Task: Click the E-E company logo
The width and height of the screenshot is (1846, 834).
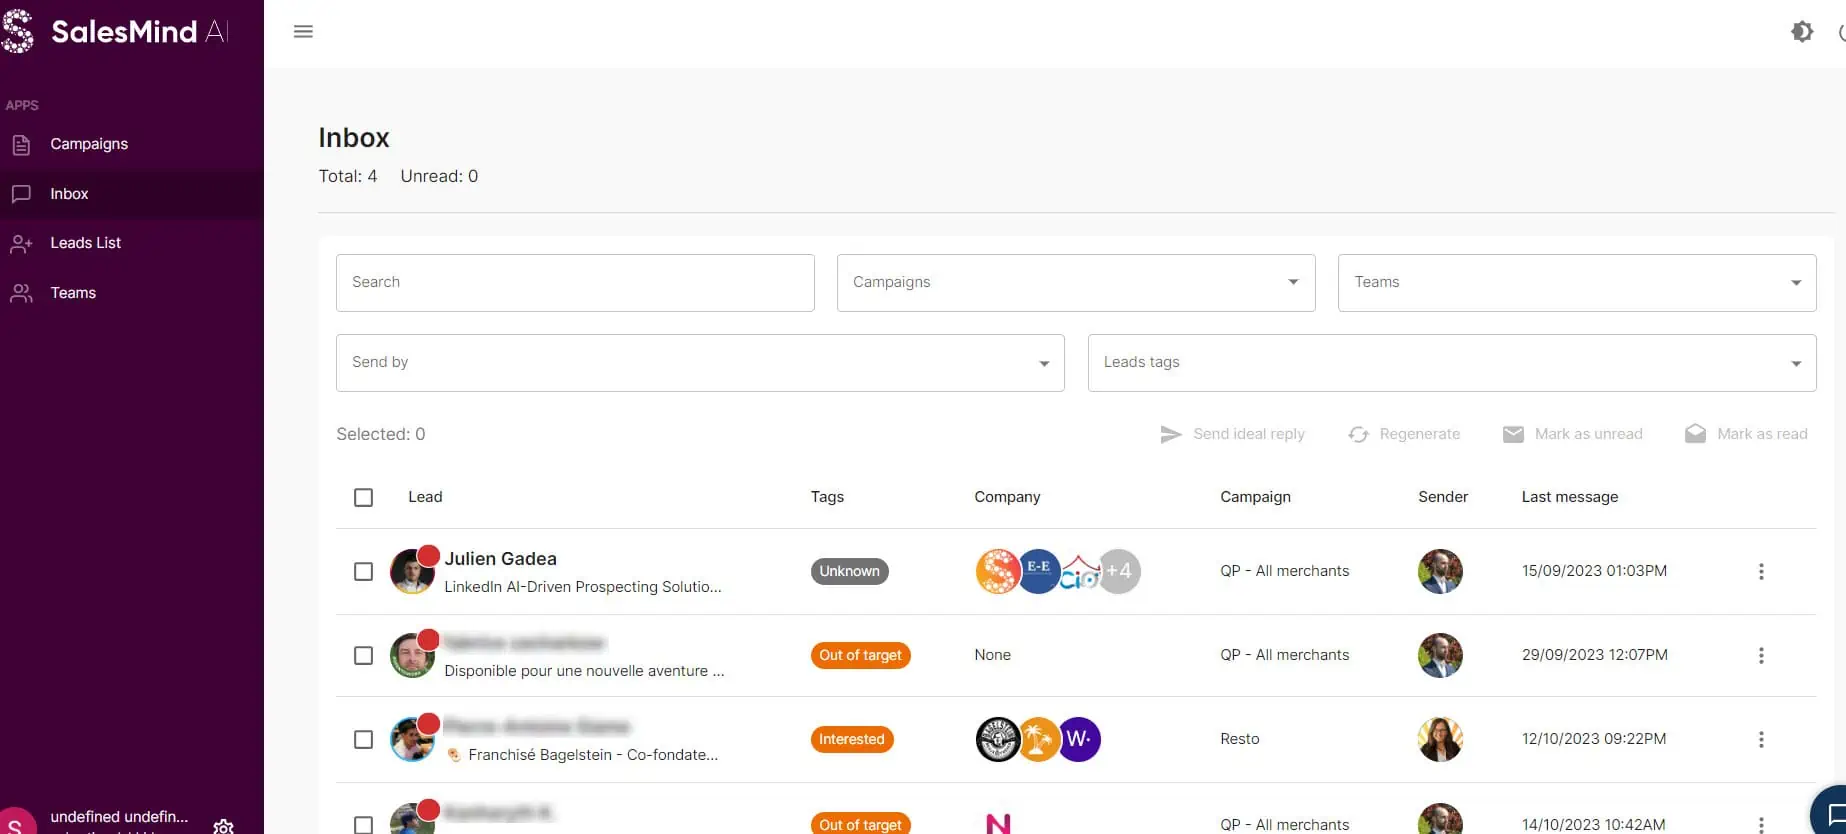Action: 1038,572
